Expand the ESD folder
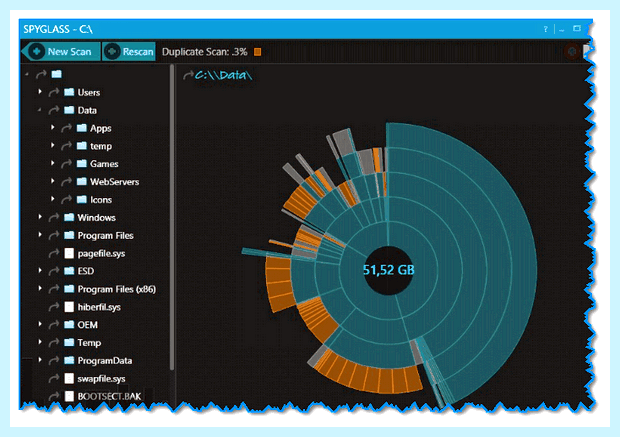 40,271
